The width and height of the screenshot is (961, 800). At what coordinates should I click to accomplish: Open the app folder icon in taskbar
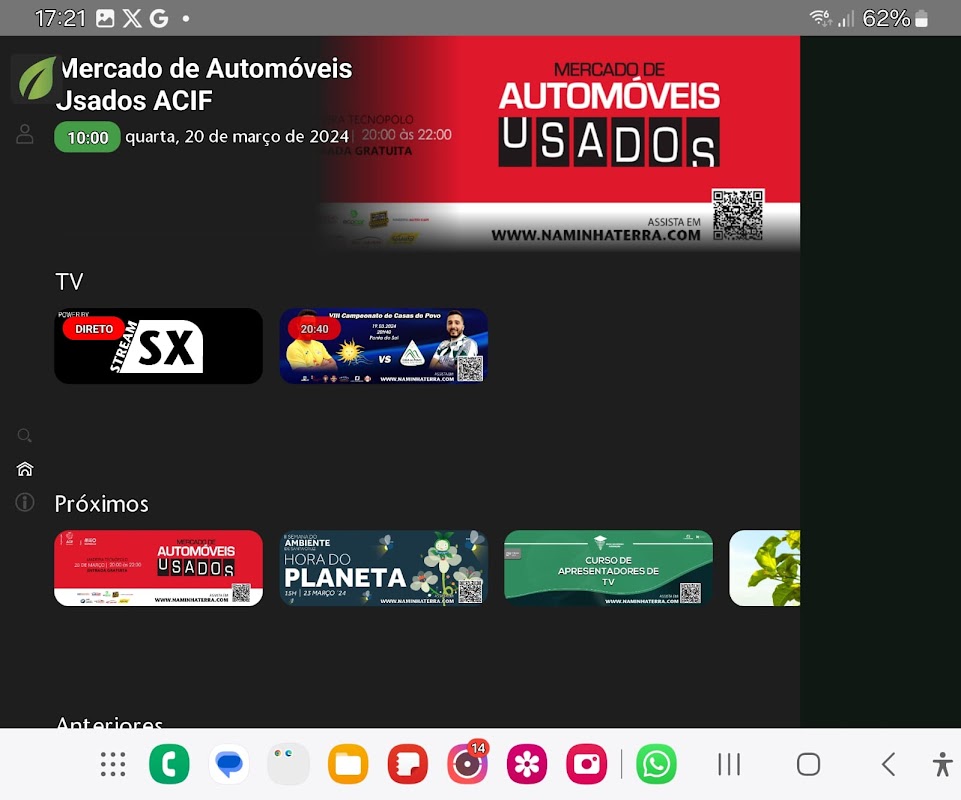[x=289, y=764]
